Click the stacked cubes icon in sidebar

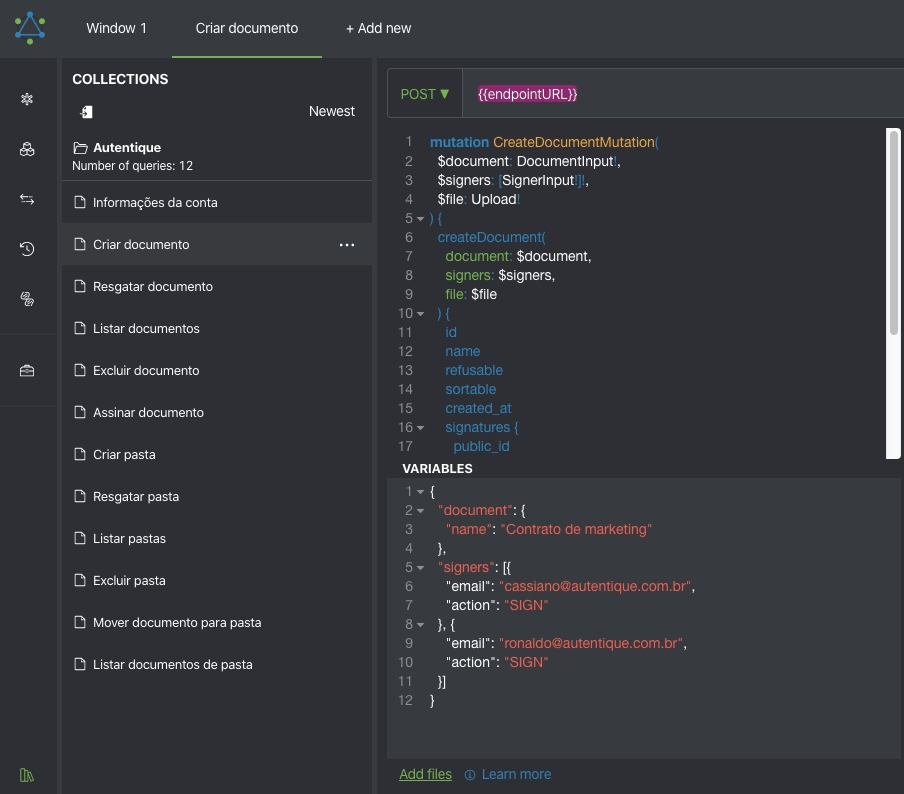[27, 149]
